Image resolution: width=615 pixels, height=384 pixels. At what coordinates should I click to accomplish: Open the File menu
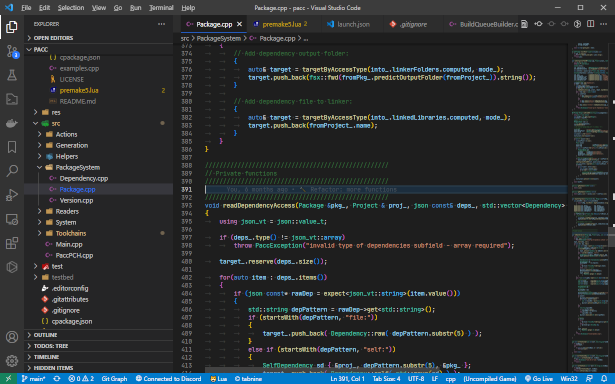(x=26, y=8)
